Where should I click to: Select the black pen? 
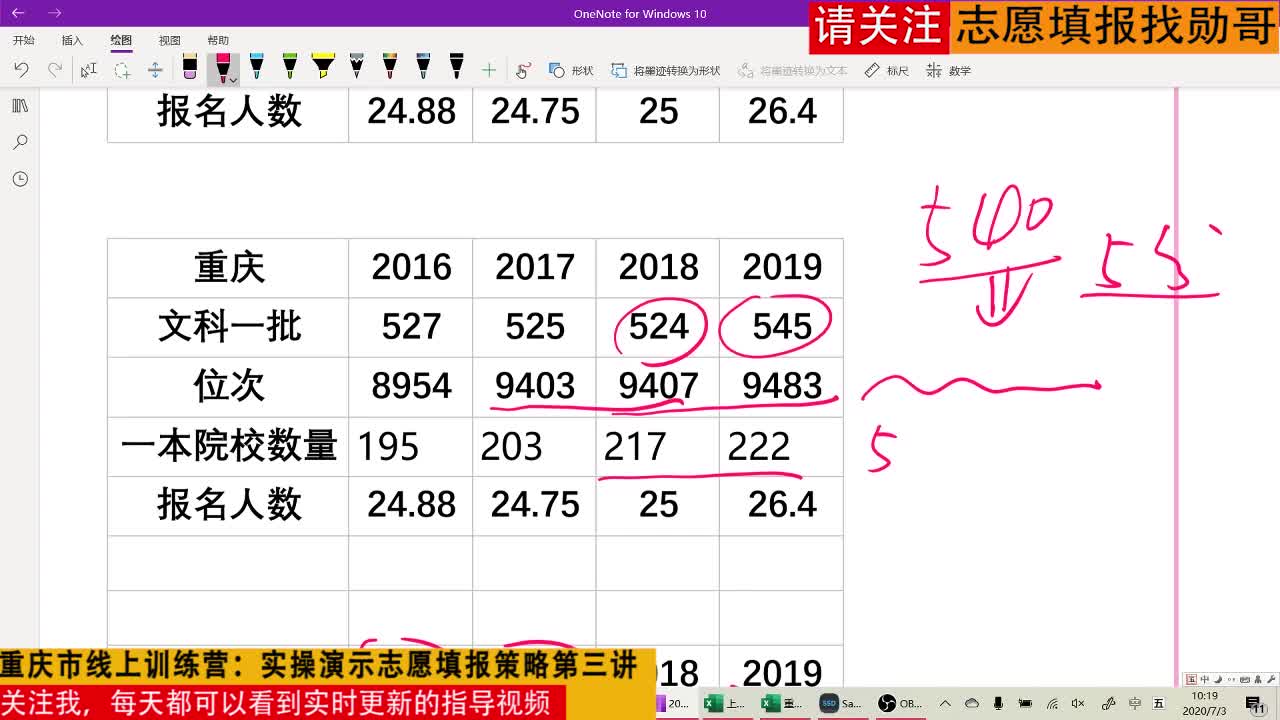[x=456, y=68]
